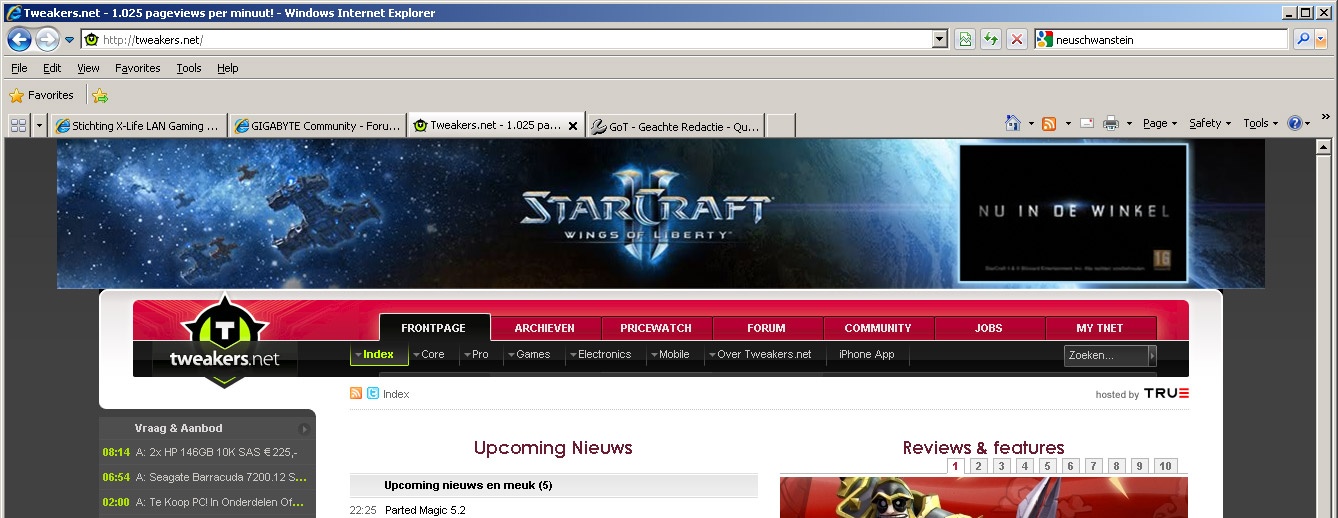Viewport: 1338px width, 518px height.
Task: Refresh the page with the green arrows
Action: click(991, 39)
